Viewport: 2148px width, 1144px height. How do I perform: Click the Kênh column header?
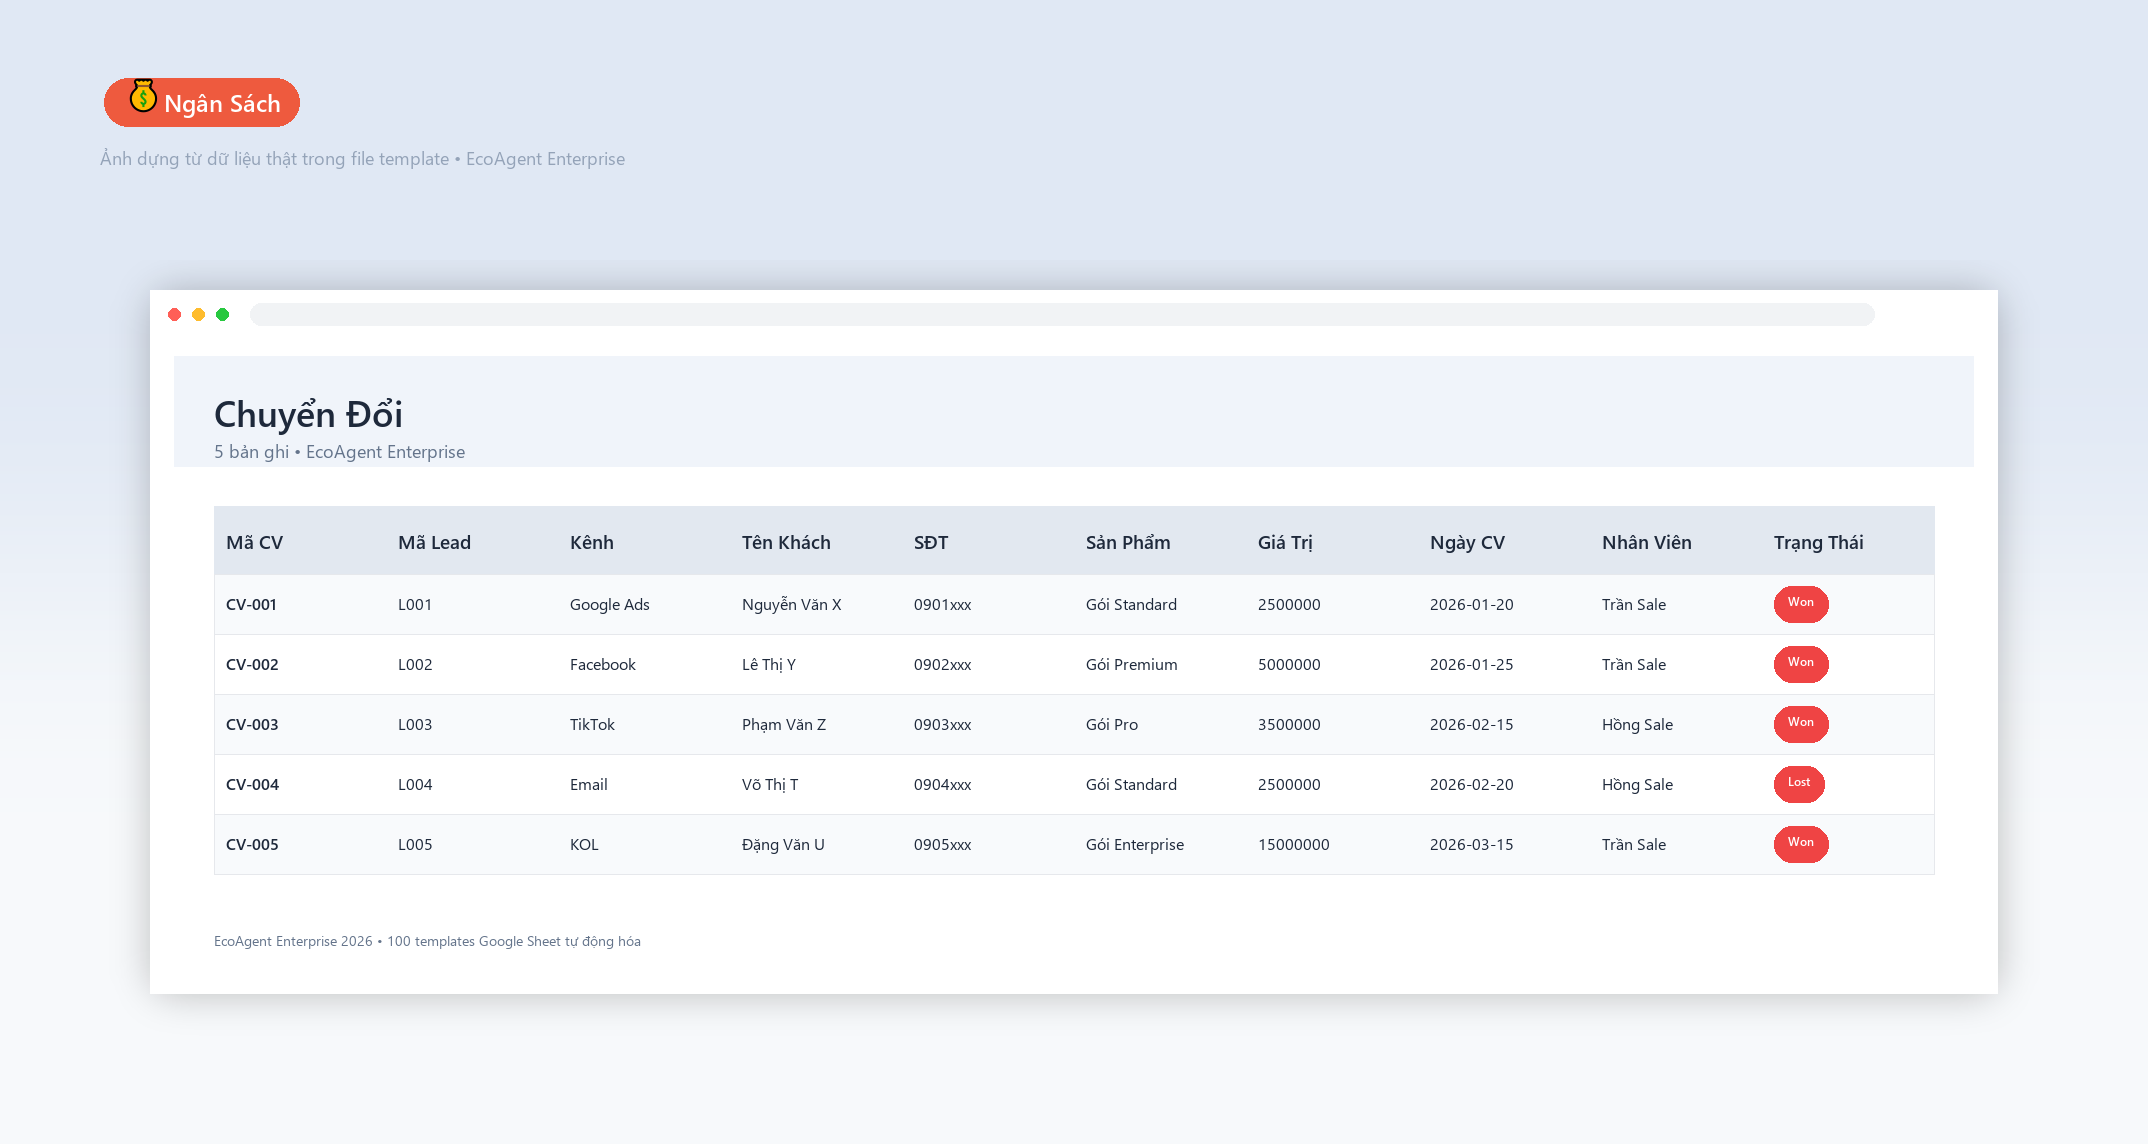(592, 542)
